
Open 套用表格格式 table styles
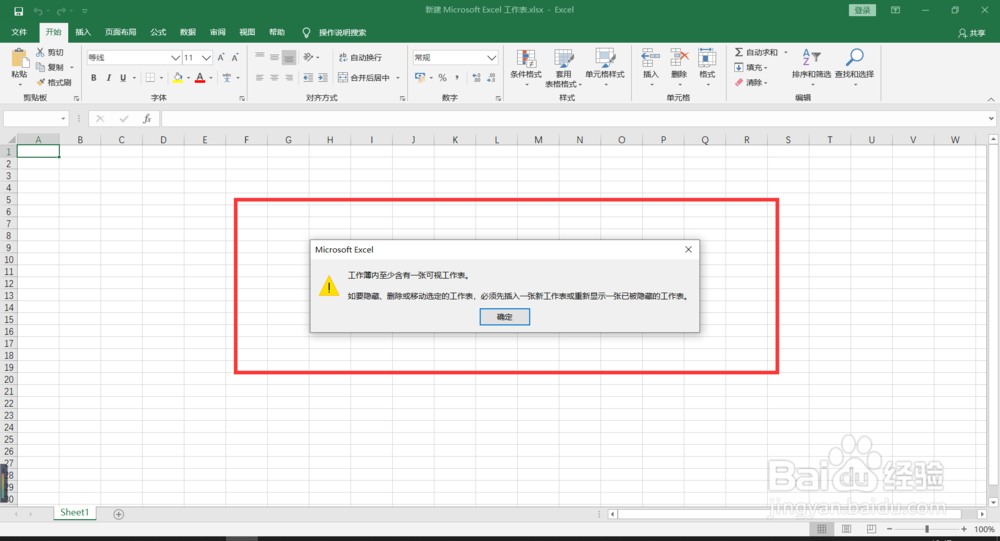[563, 68]
